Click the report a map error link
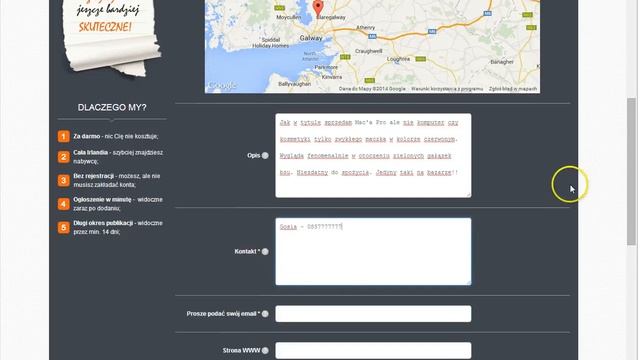This screenshot has height=360, width=640. (513, 89)
